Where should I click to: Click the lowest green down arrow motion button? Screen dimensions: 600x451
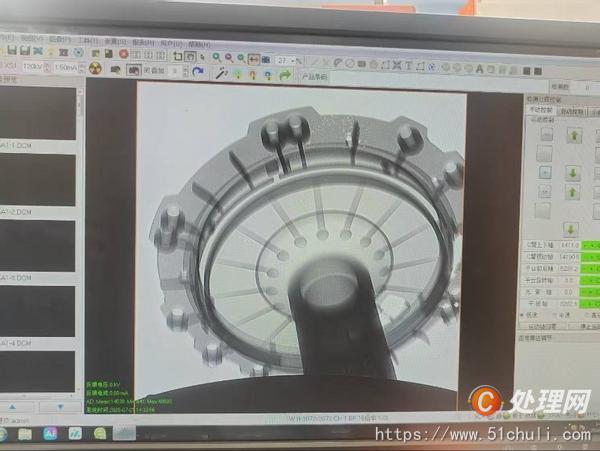[571, 230]
